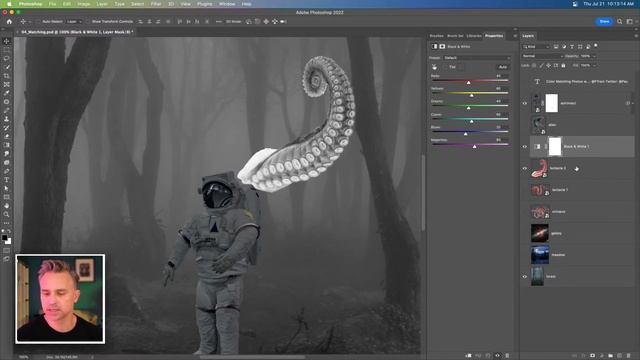Click the layer mask icon in Properties
The image size is (640, 360).
[x=442, y=47]
